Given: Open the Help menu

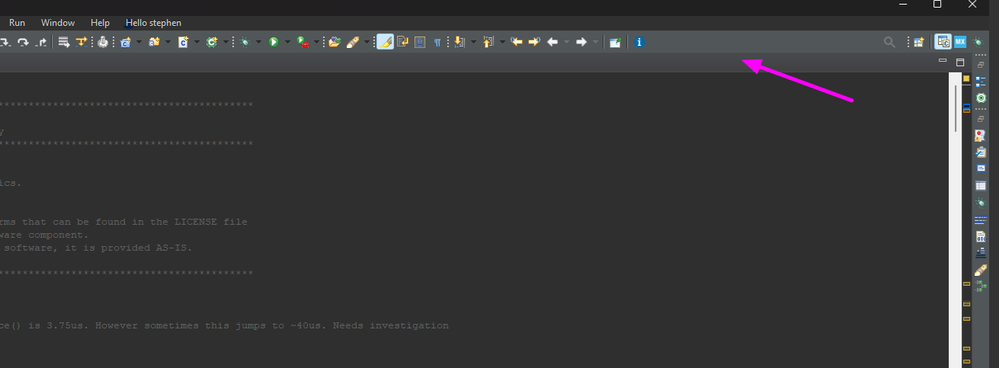Looking at the screenshot, I should click(100, 22).
